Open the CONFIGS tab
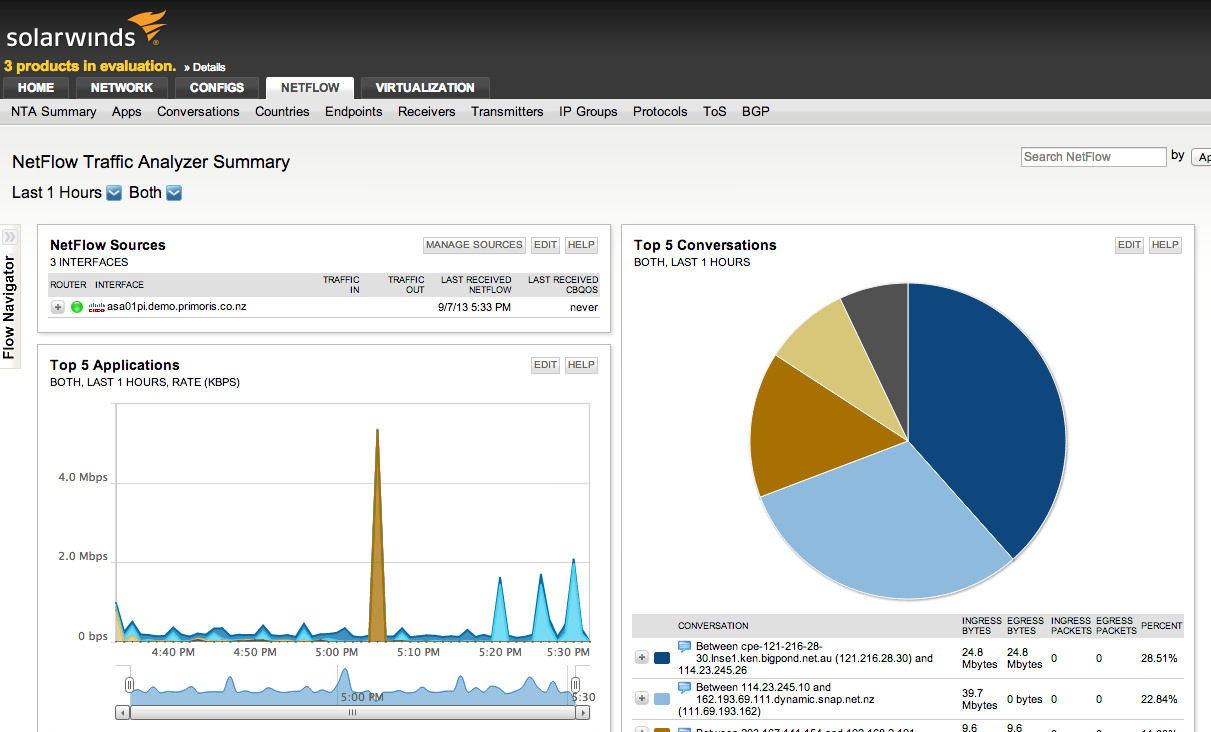The width and height of the screenshot is (1211, 732). [217, 88]
